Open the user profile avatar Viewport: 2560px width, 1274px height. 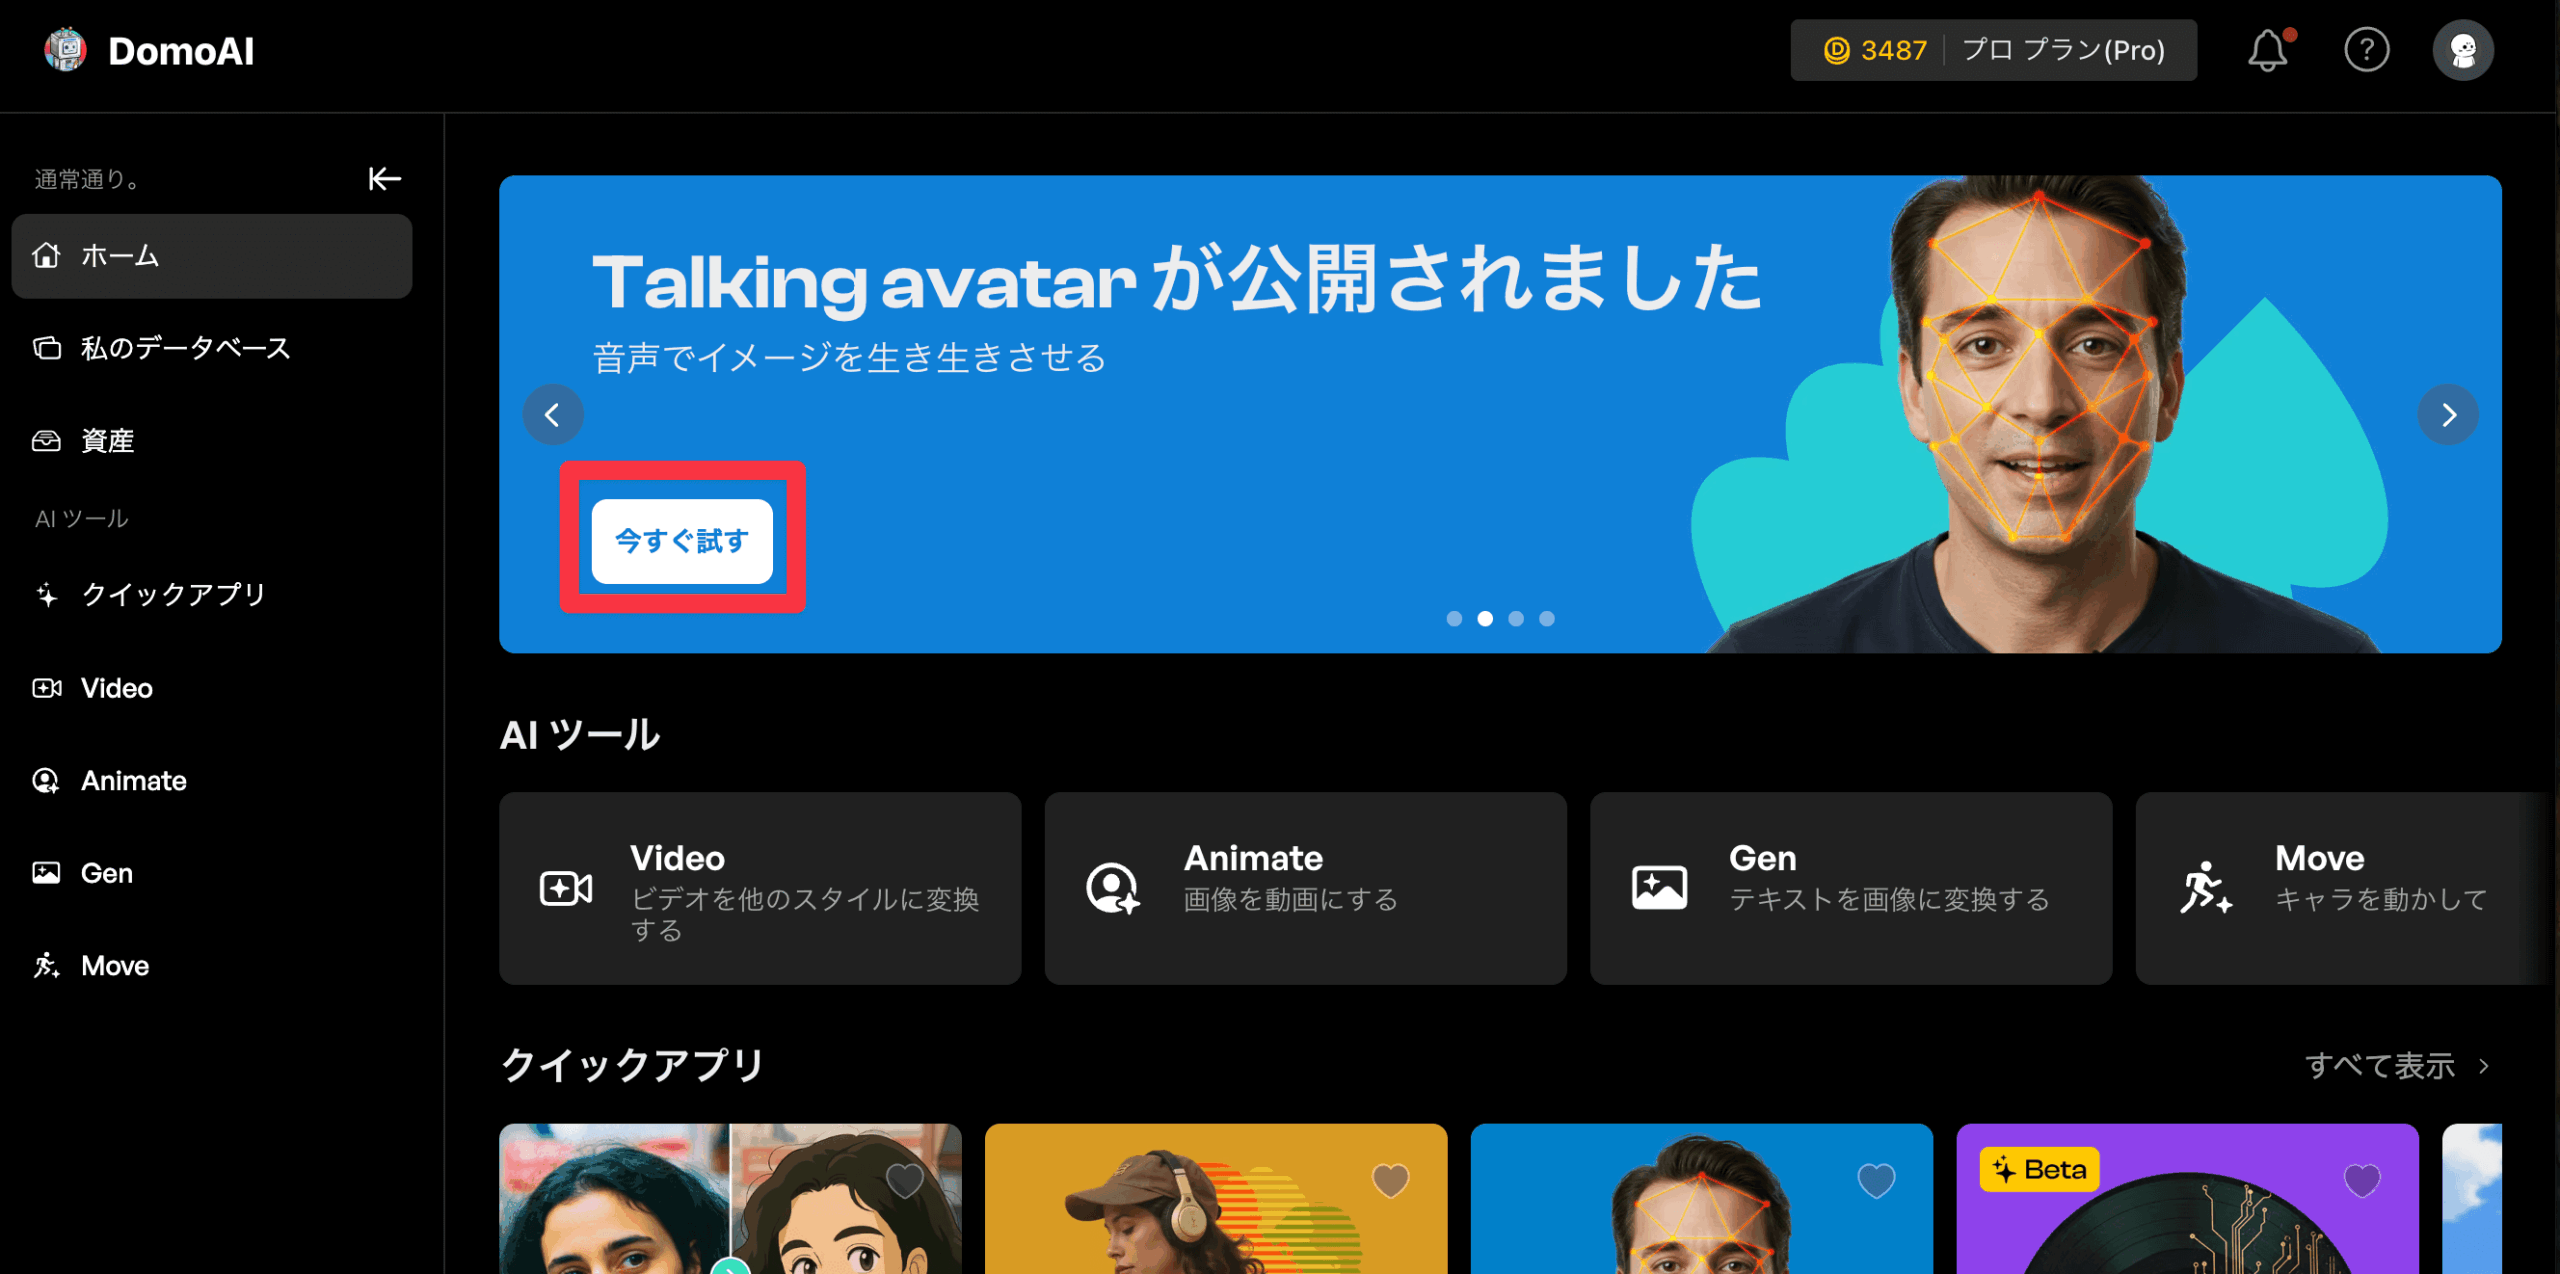click(2462, 50)
